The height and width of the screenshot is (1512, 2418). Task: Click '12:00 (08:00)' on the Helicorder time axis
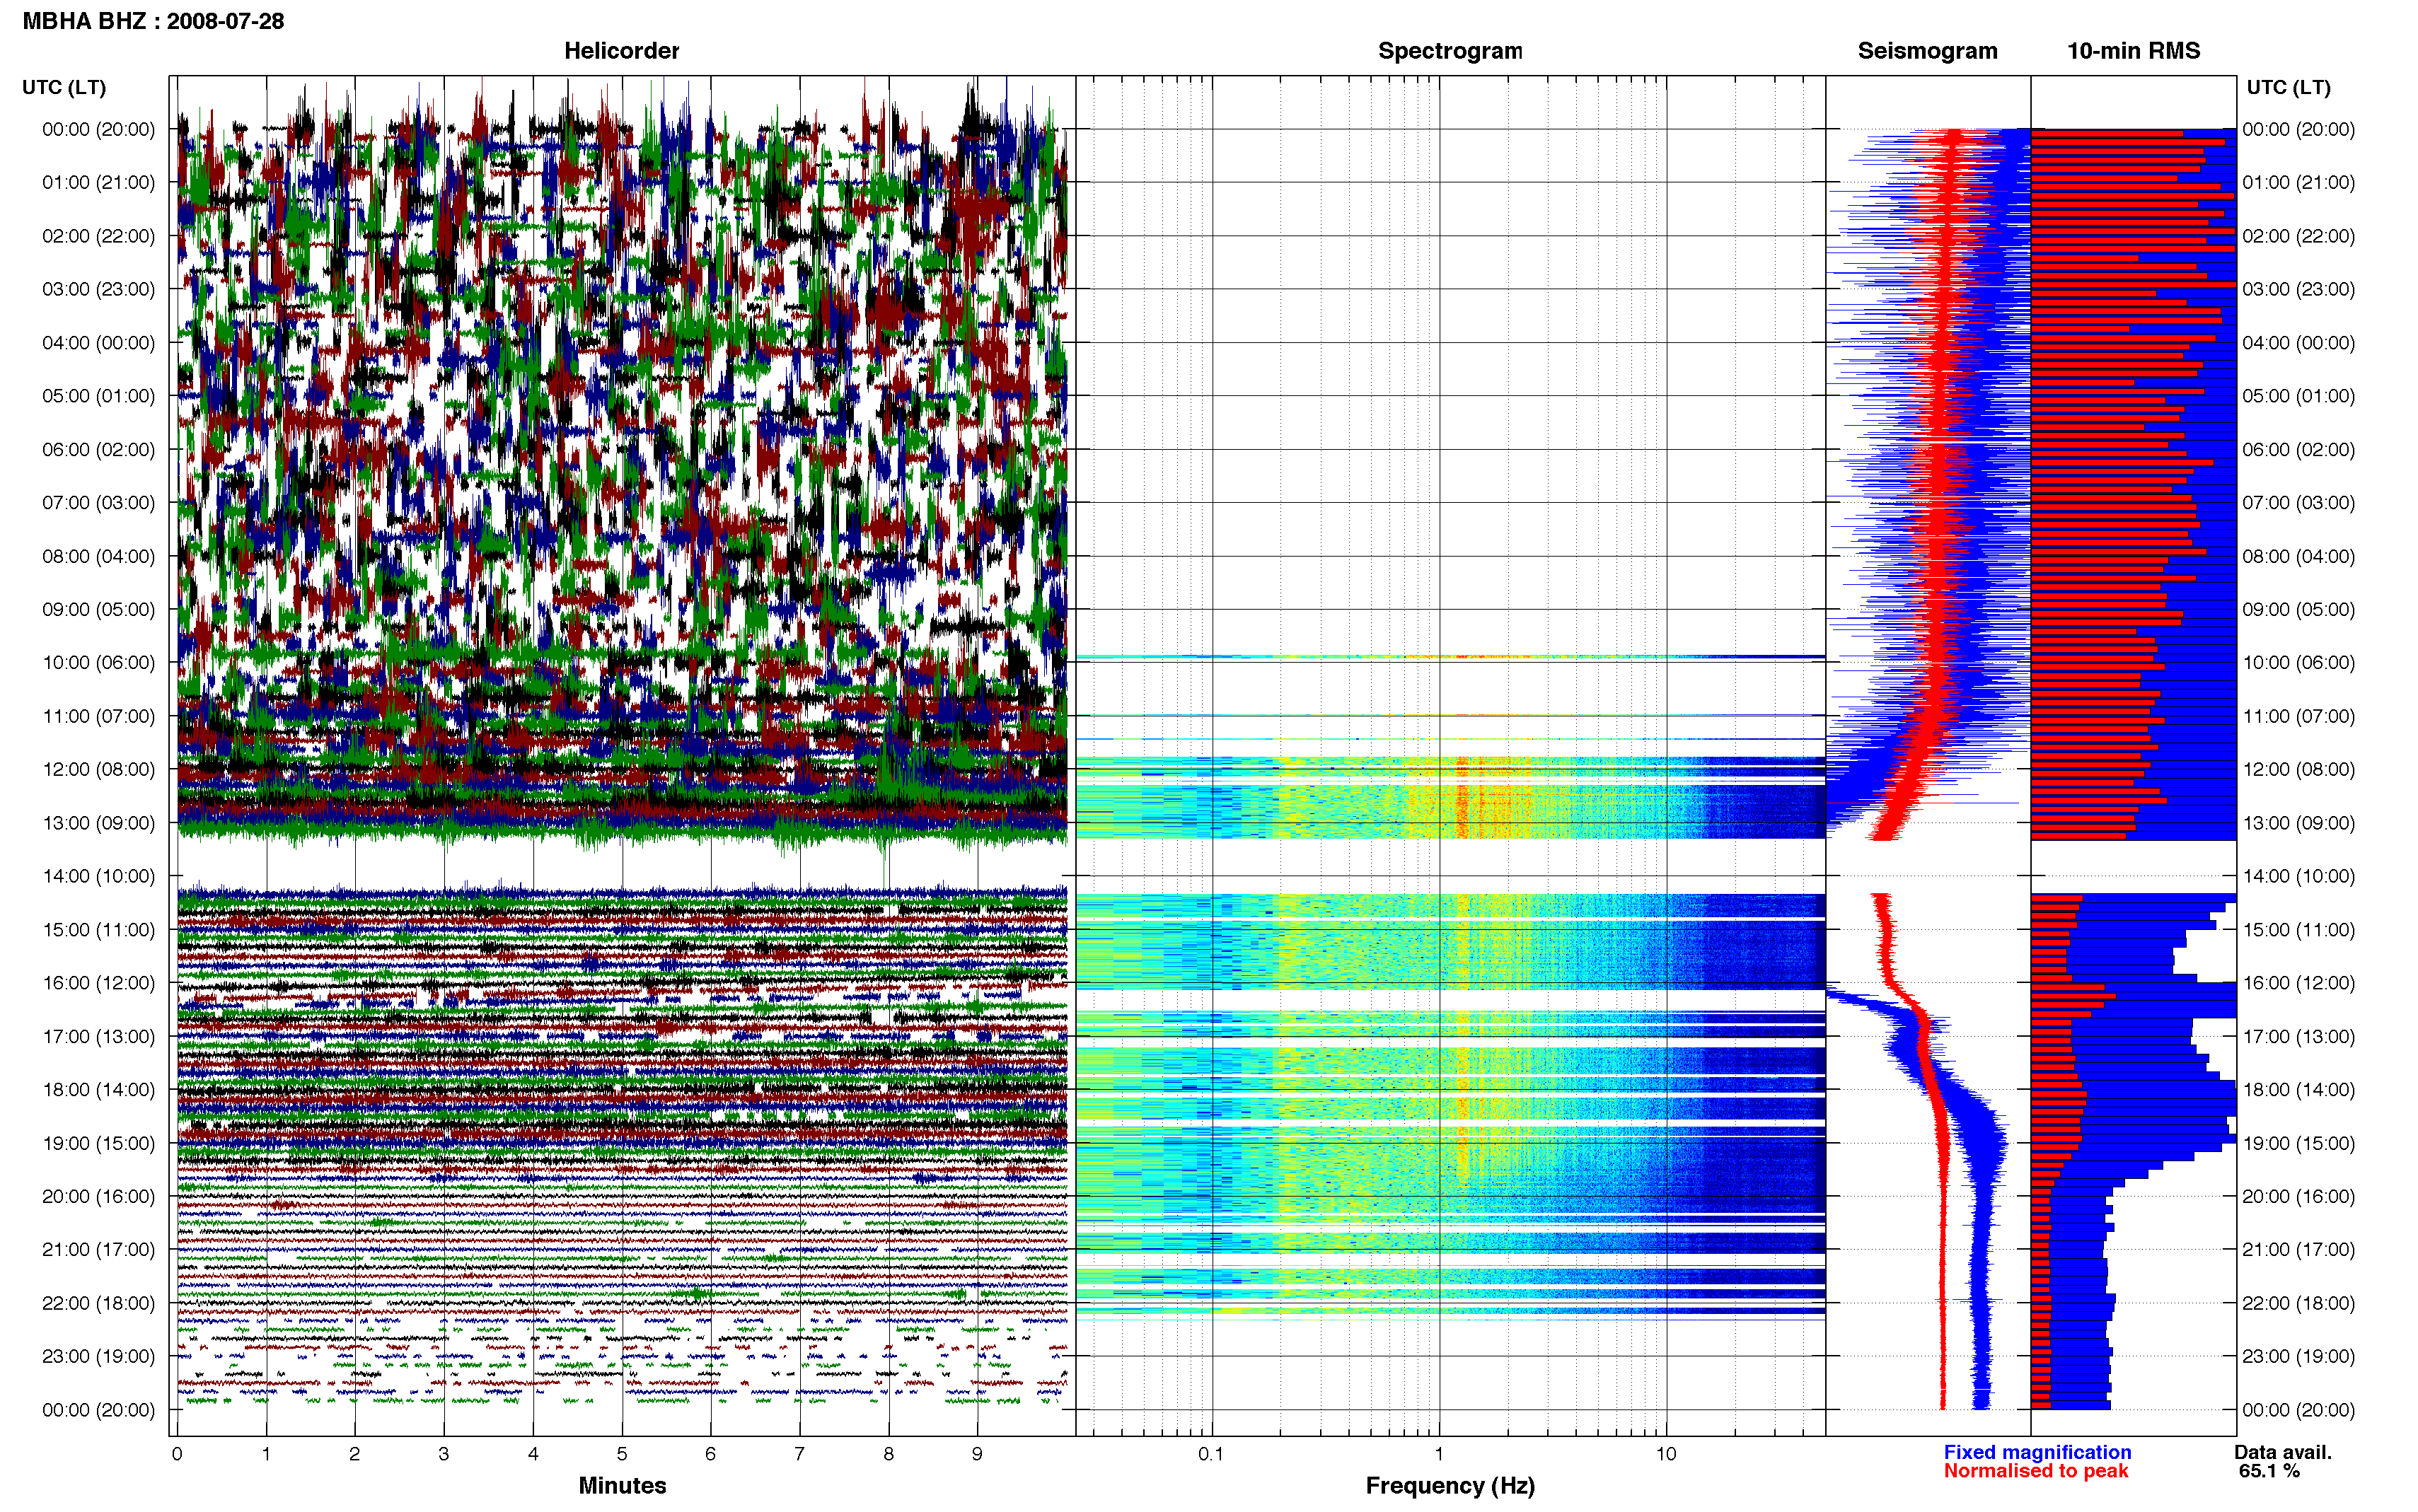tap(99, 770)
